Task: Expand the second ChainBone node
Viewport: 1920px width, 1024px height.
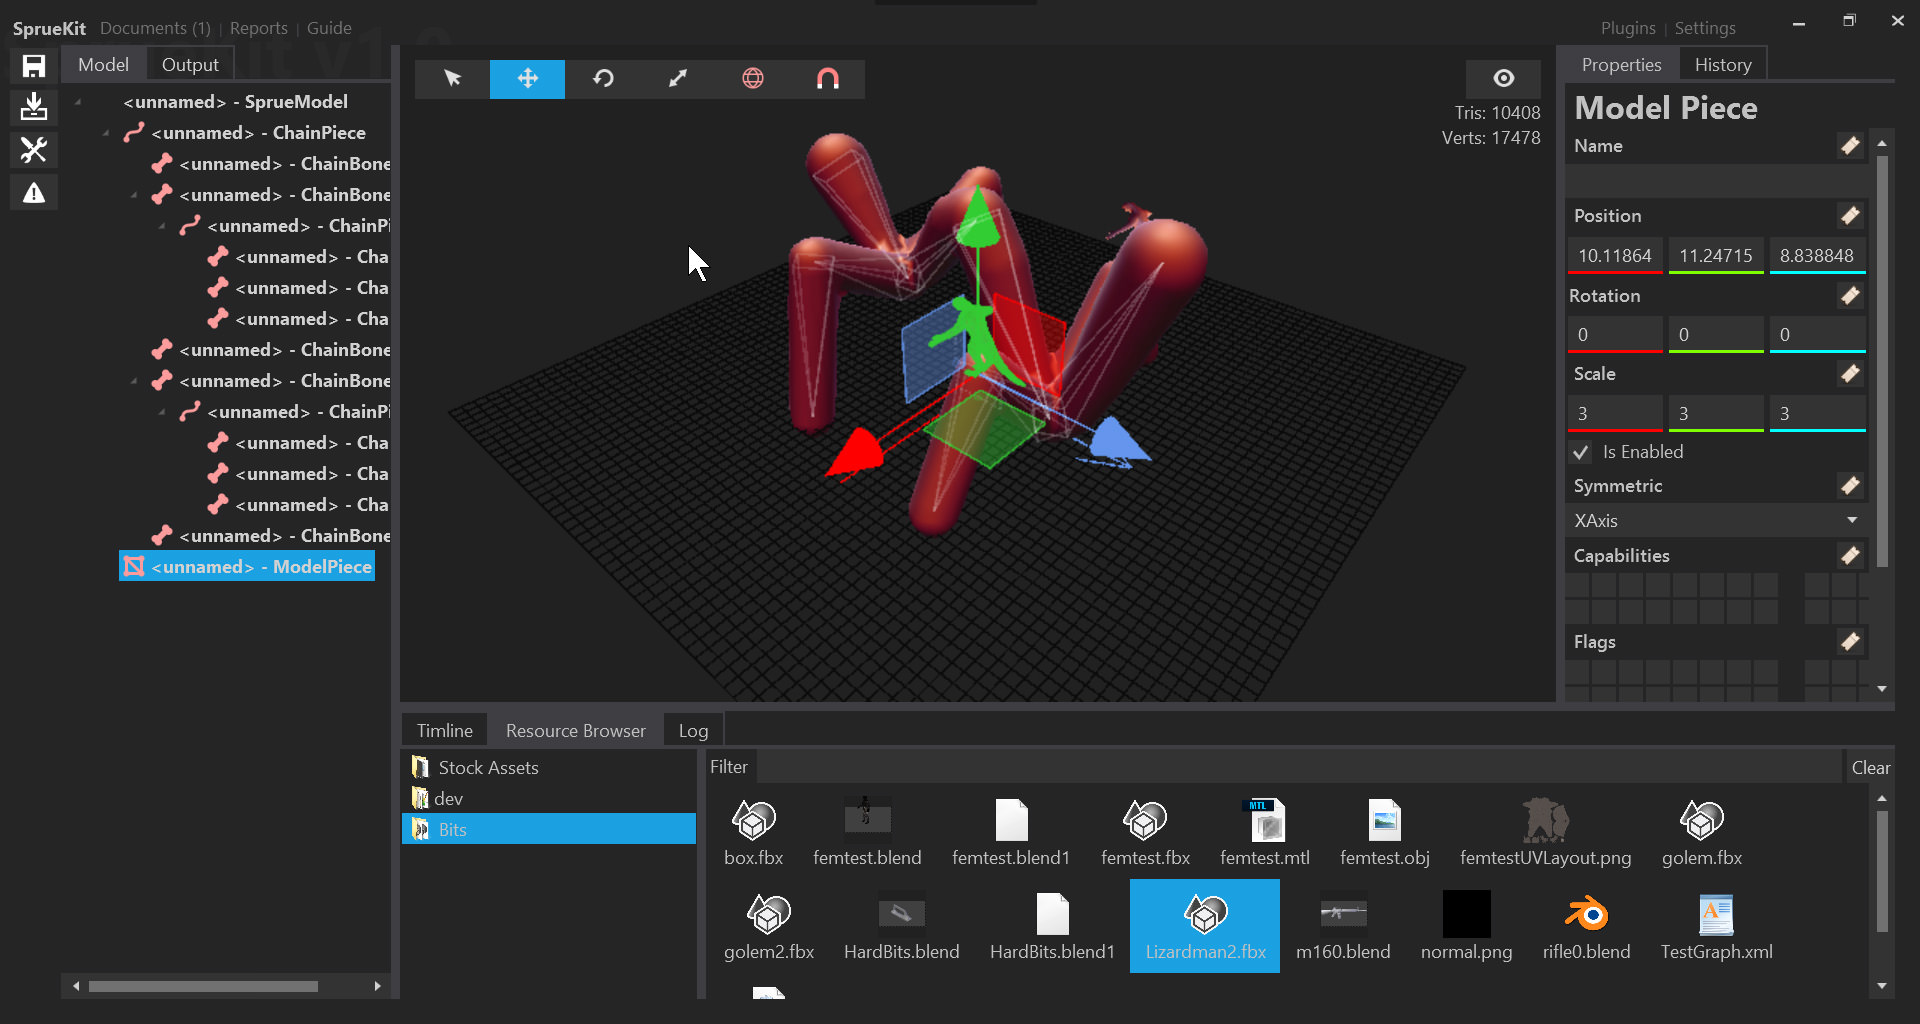Action: (x=133, y=194)
